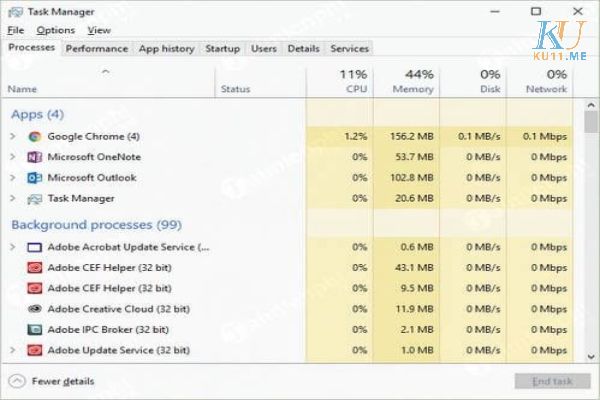The image size is (600, 400).
Task: Click the 11.9 MB memory value
Action: coord(414,309)
